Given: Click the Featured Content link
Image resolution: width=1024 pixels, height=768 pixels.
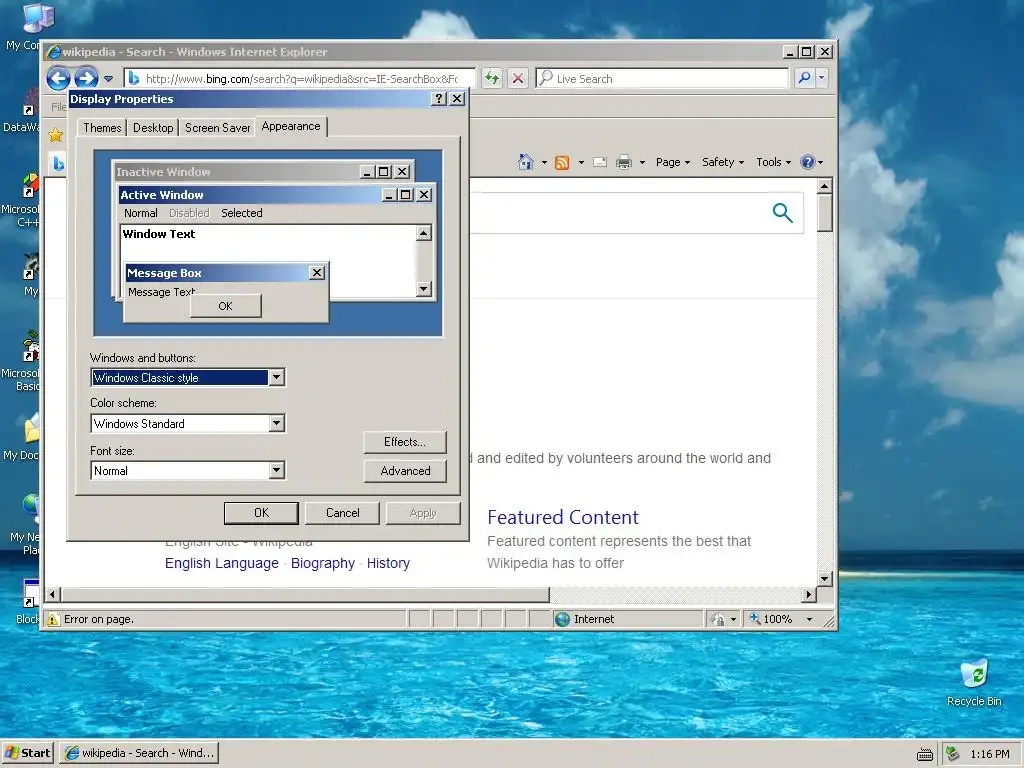Looking at the screenshot, I should pos(563,517).
